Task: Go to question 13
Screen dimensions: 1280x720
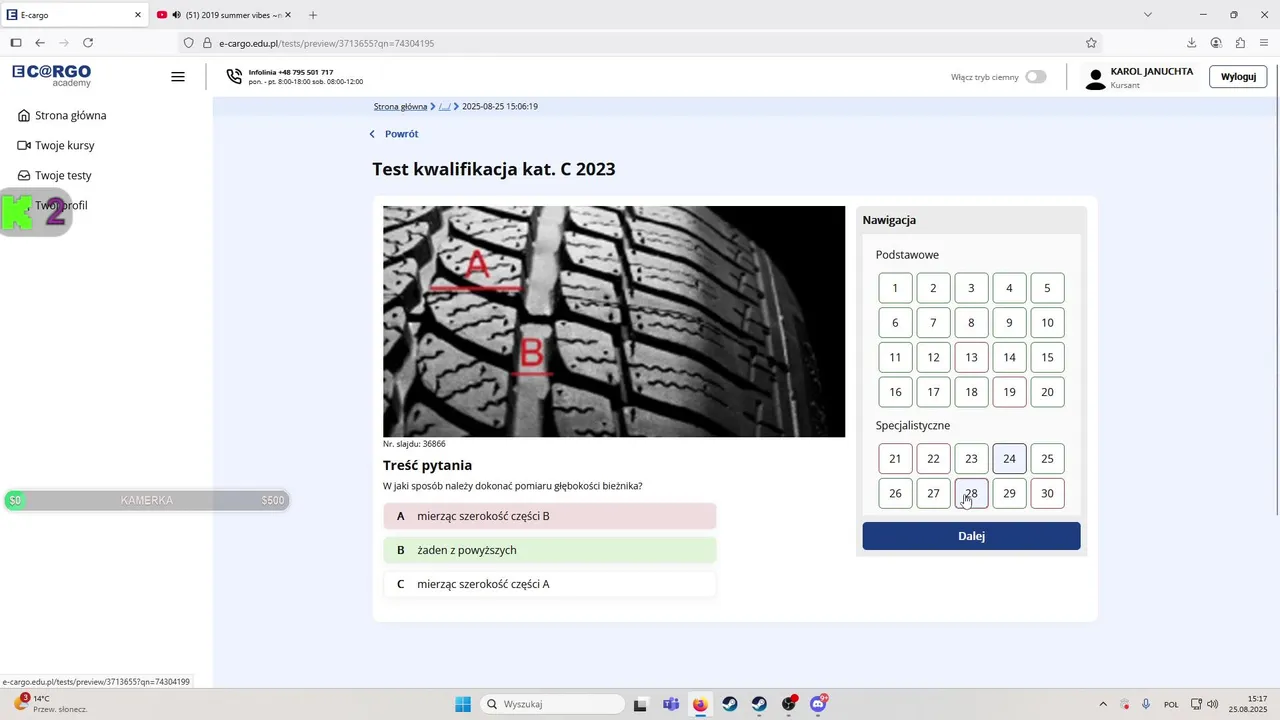Action: pyautogui.click(x=971, y=357)
